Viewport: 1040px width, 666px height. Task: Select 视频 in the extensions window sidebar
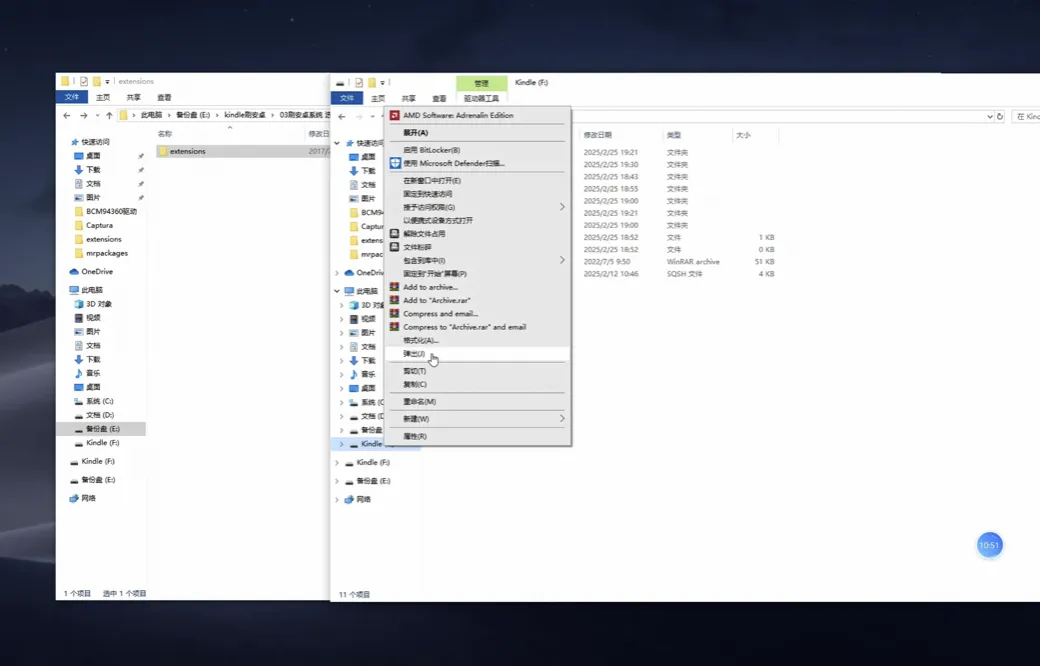click(87, 318)
